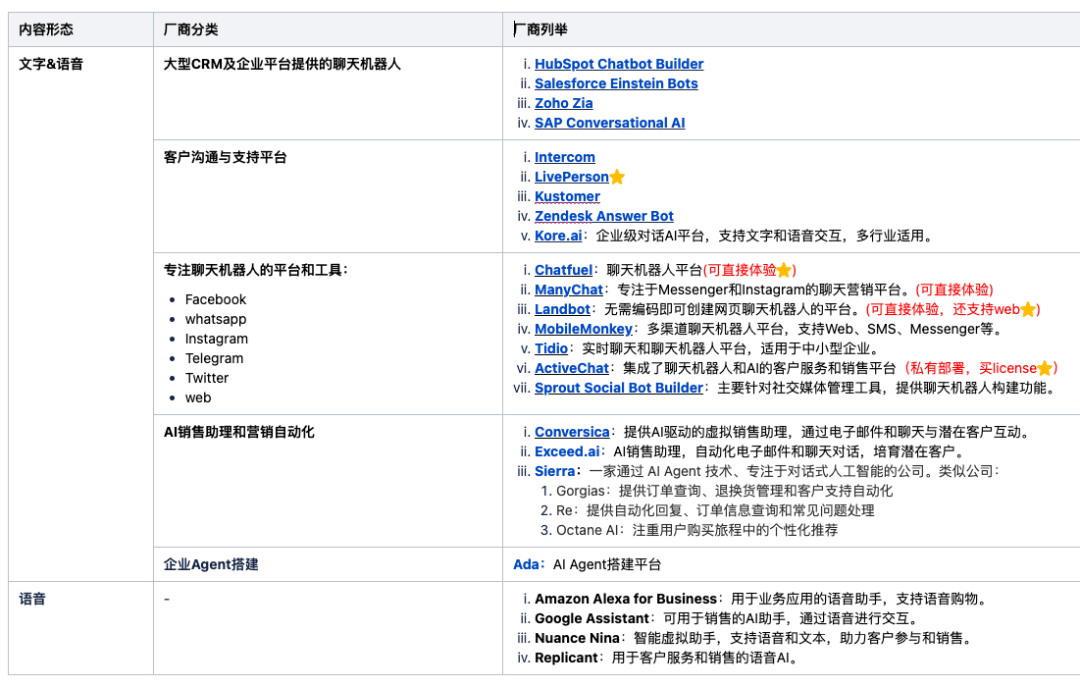Click the Octane AI sub-item text
This screenshot has width=1080, height=686.
[x=697, y=530]
